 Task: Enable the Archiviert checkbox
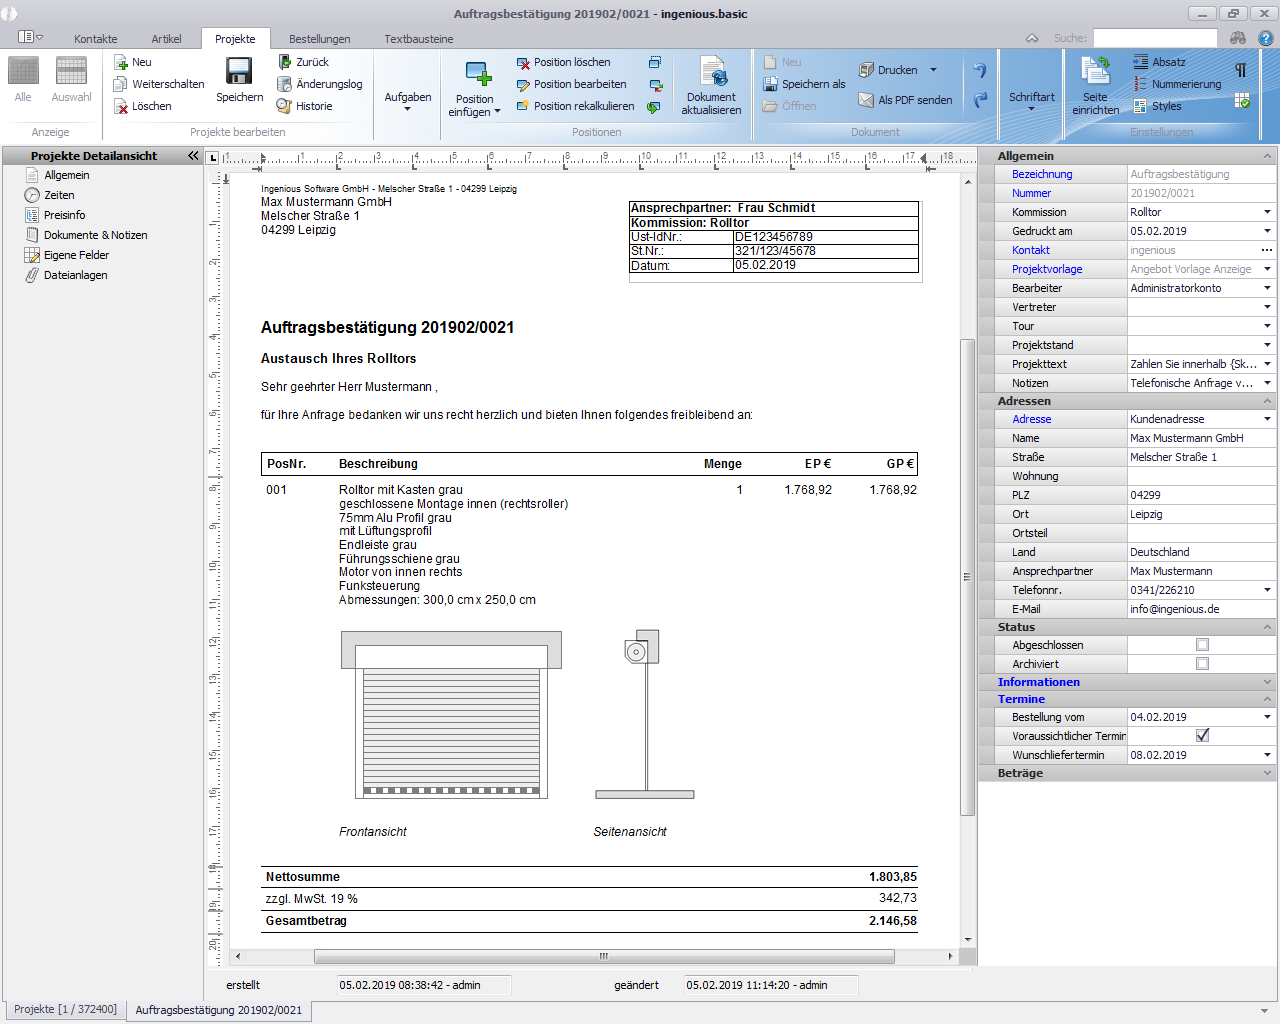click(x=1202, y=664)
